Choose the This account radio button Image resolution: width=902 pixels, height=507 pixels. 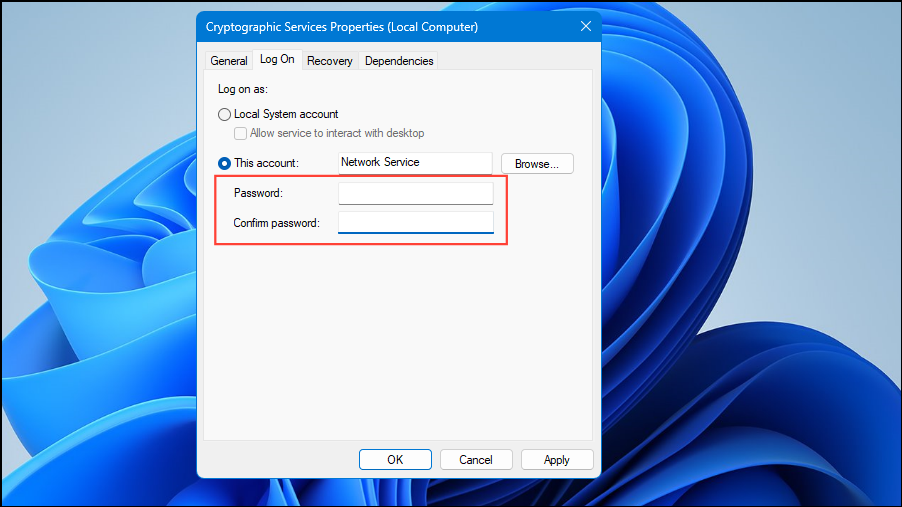pyautogui.click(x=224, y=163)
